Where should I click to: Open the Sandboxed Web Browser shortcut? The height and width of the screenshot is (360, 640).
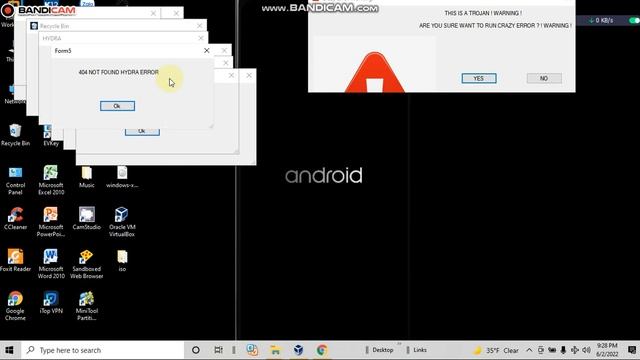click(x=87, y=264)
